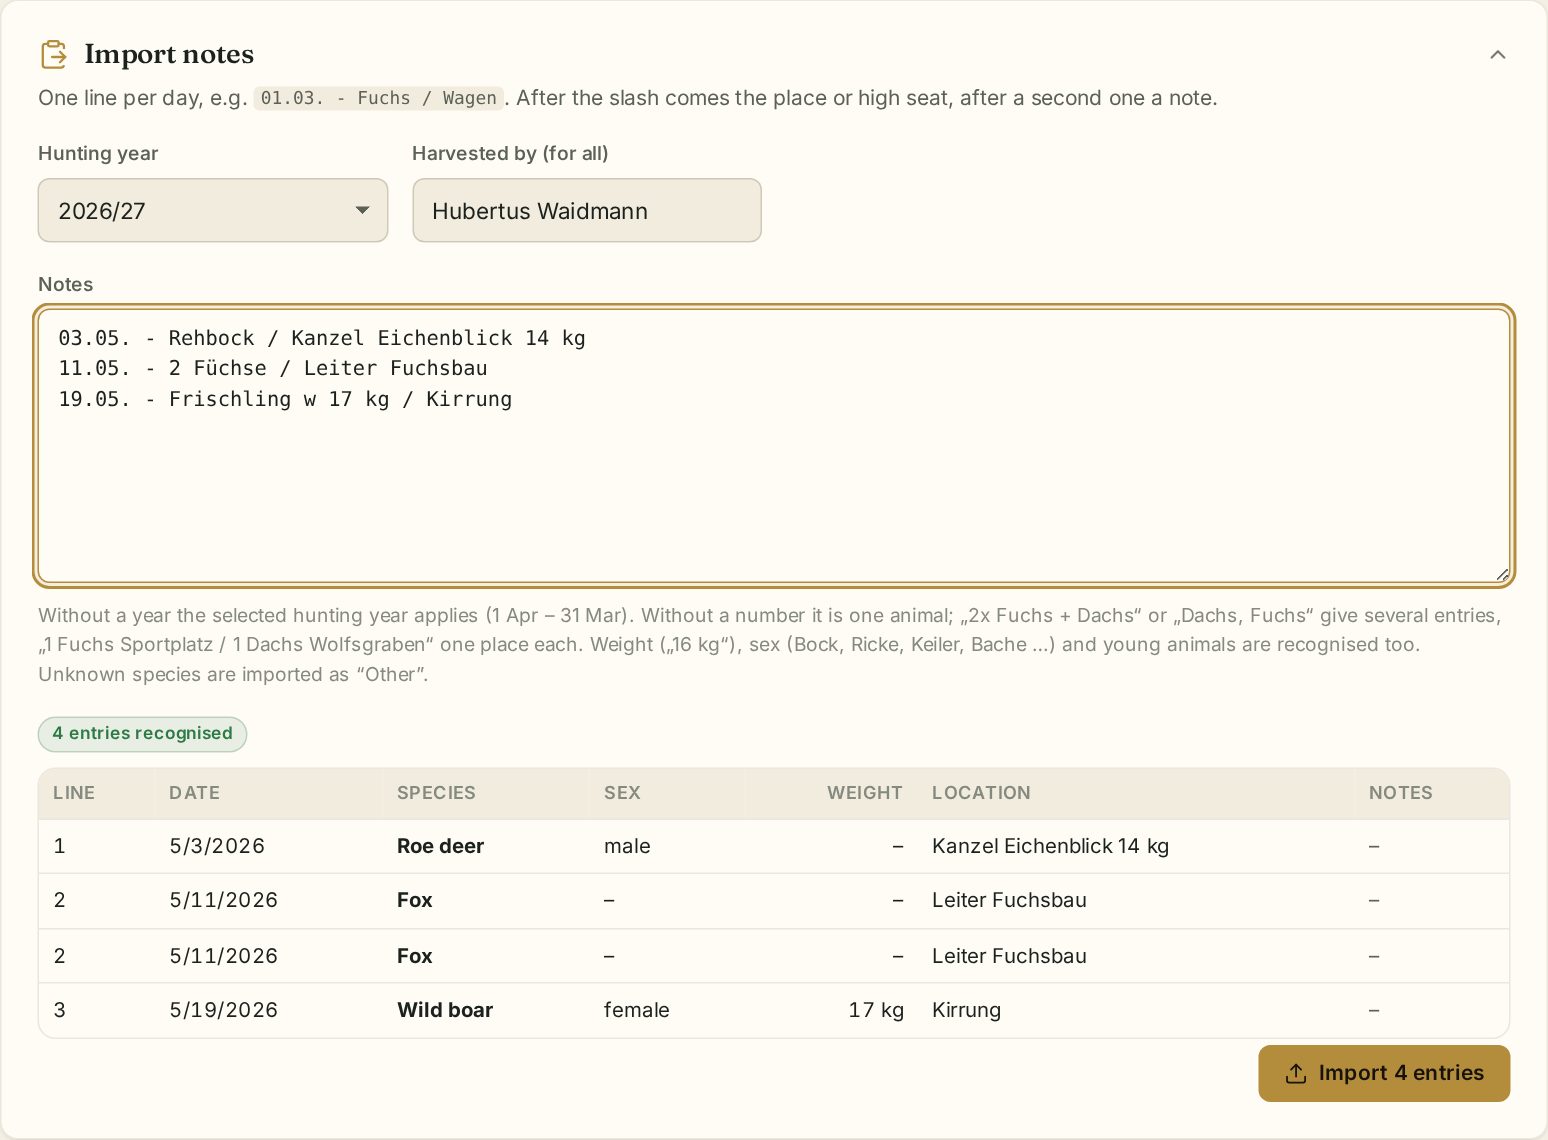Image resolution: width=1548 pixels, height=1140 pixels.
Task: Click inside the Notes textarea
Action: coord(774,446)
